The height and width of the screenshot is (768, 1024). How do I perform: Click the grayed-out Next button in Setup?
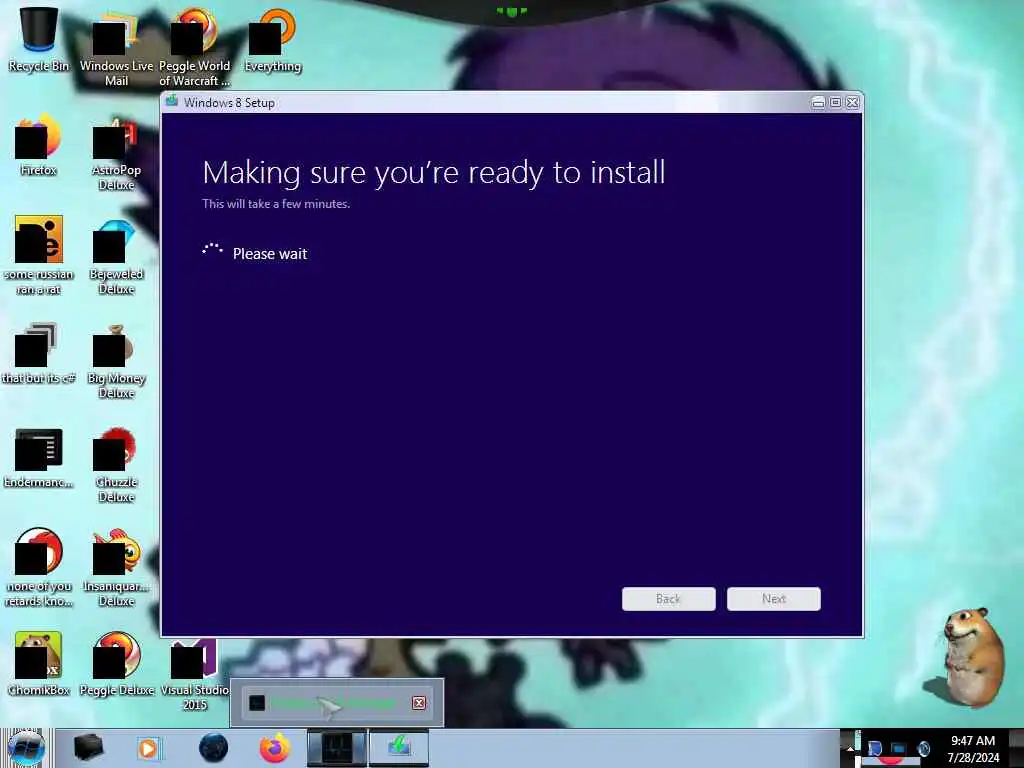point(774,599)
